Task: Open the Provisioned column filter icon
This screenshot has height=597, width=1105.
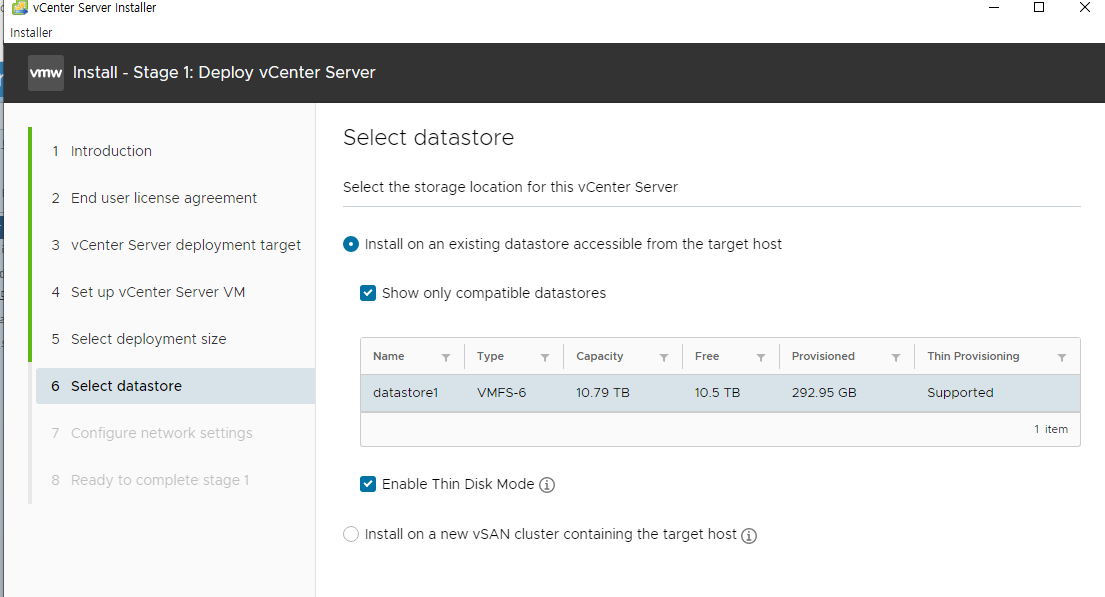Action: pyautogui.click(x=896, y=357)
